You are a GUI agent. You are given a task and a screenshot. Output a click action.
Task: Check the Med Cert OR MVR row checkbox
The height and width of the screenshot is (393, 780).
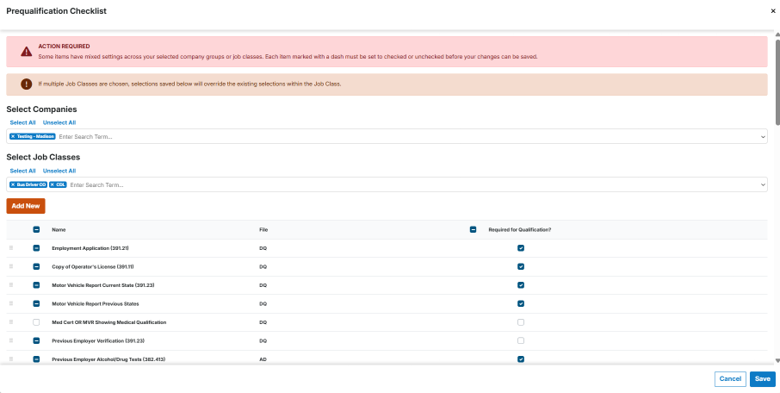36,322
